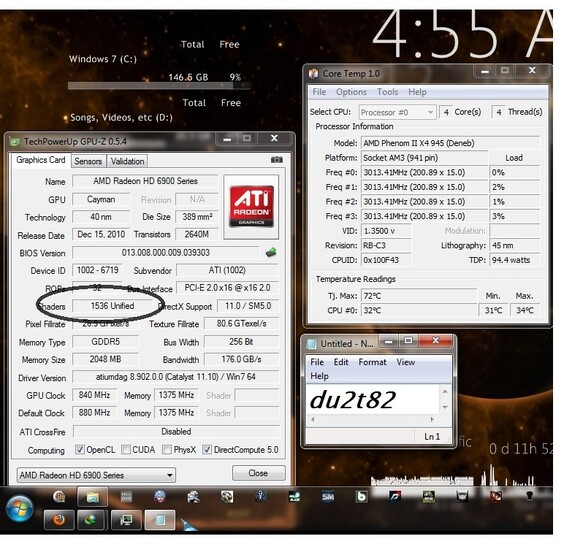The image size is (564, 547).
Task: Click the BIOS Version field 013.008.000.009.039303
Action: pos(165,252)
